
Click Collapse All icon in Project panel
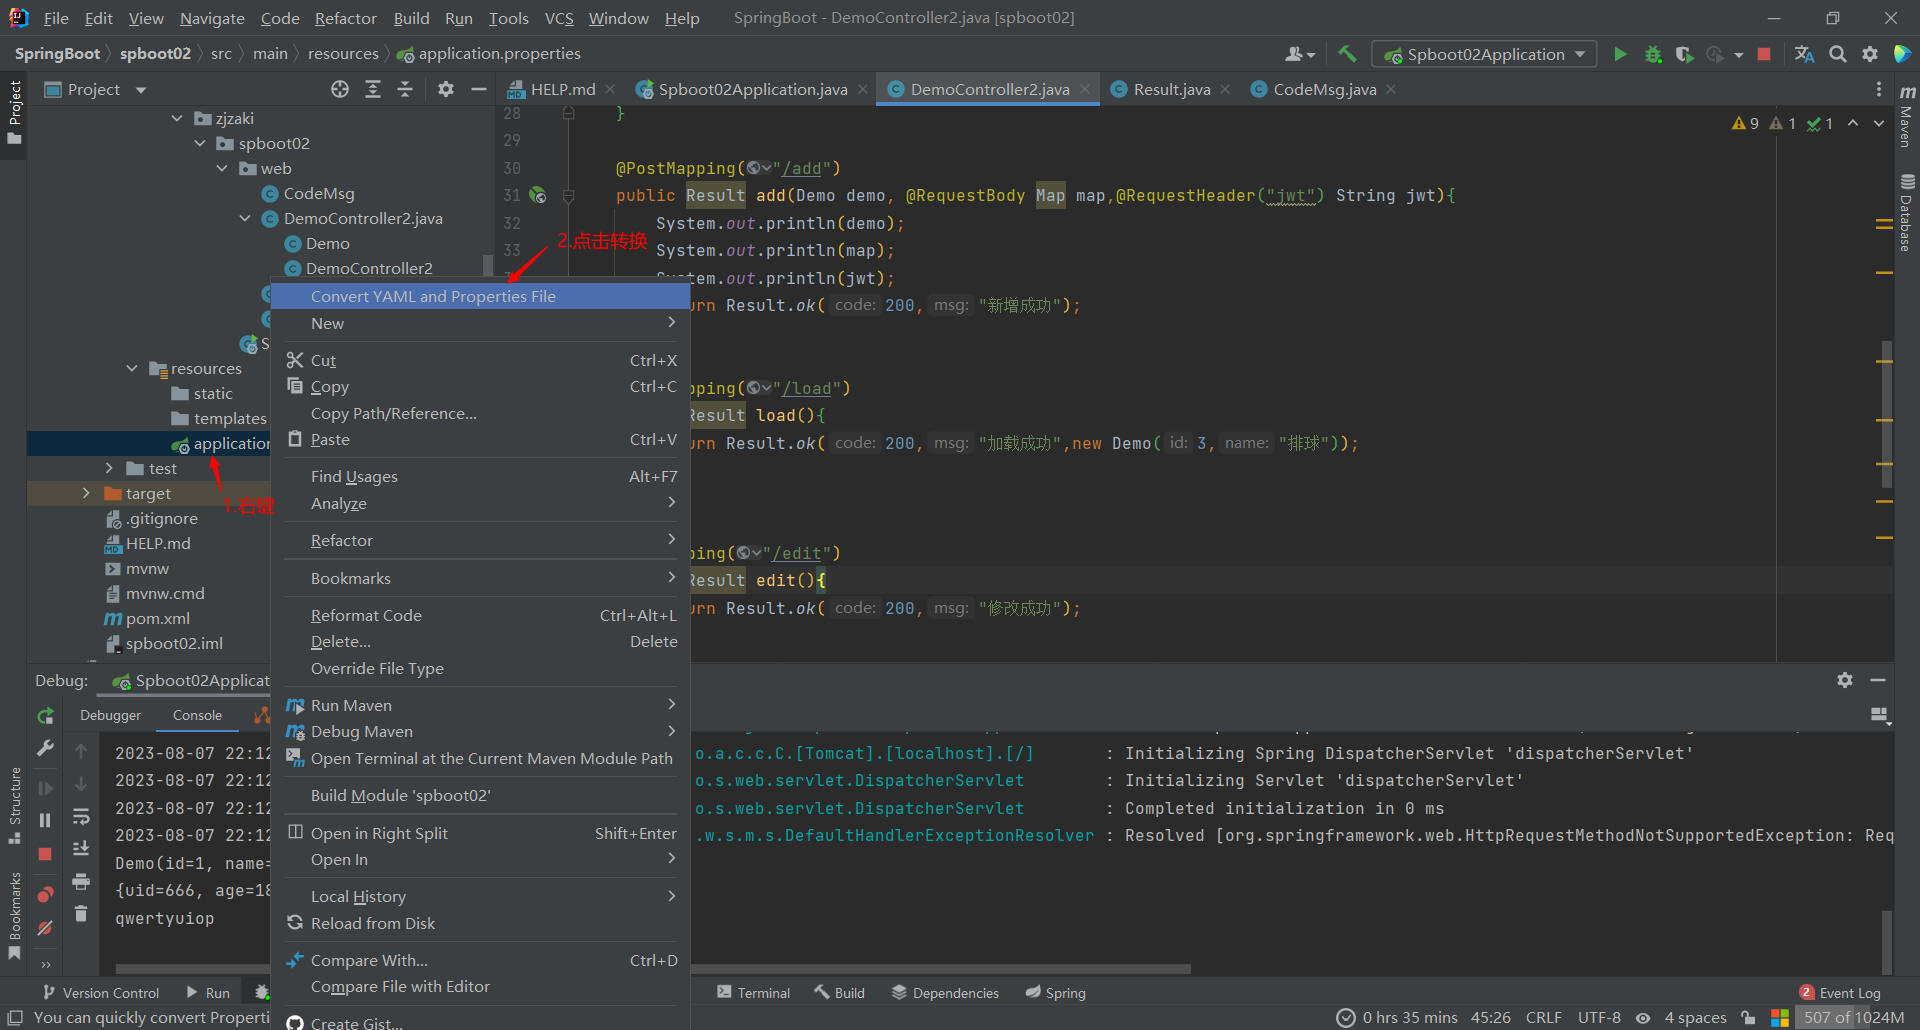tap(405, 89)
